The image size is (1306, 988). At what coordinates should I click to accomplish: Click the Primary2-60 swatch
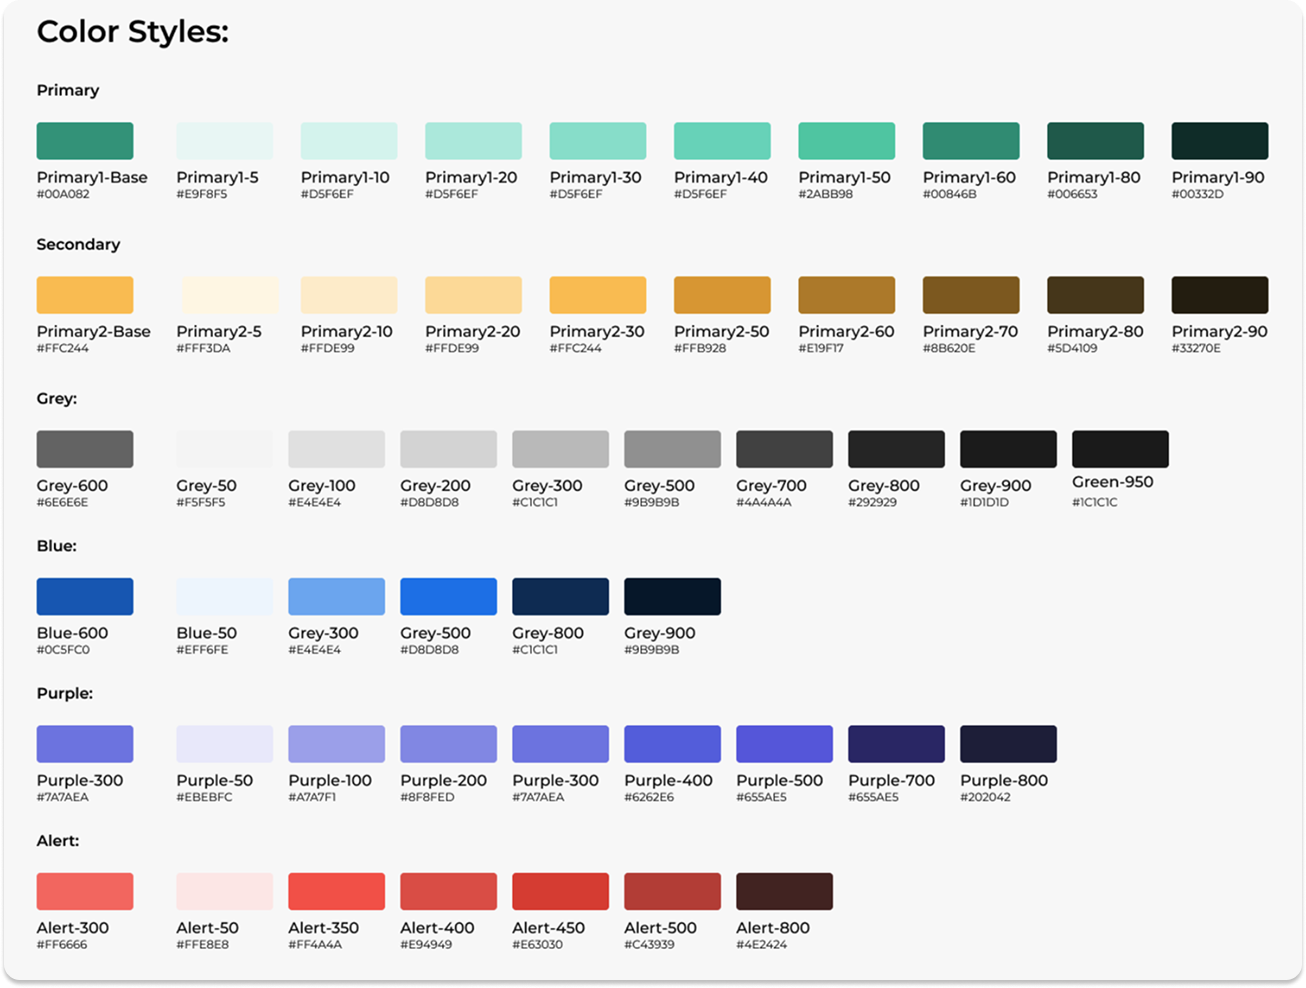[x=846, y=295]
